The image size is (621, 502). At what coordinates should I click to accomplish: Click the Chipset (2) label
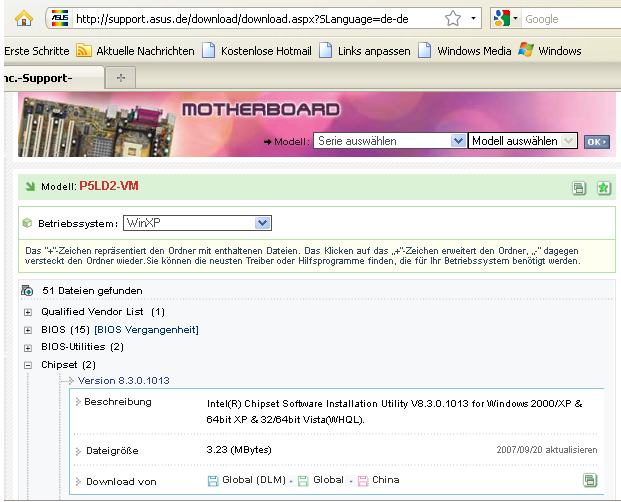pyautogui.click(x=69, y=365)
